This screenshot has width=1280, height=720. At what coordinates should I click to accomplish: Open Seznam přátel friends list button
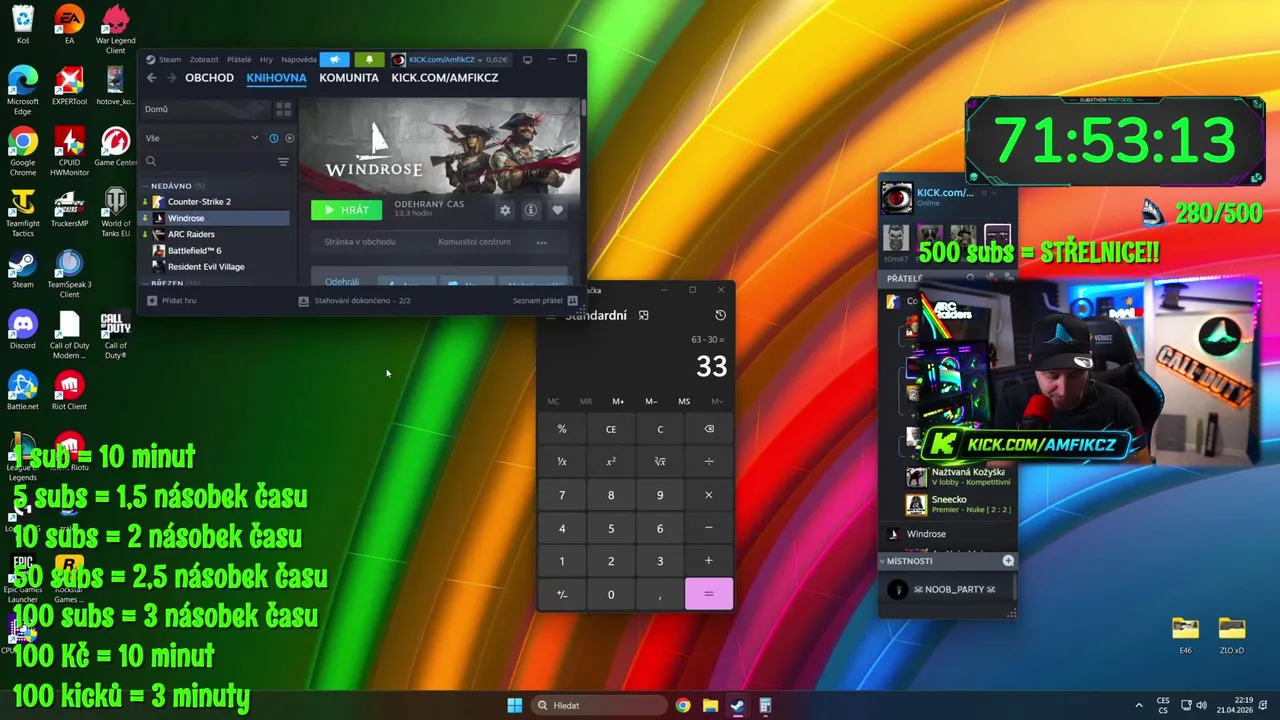[545, 300]
